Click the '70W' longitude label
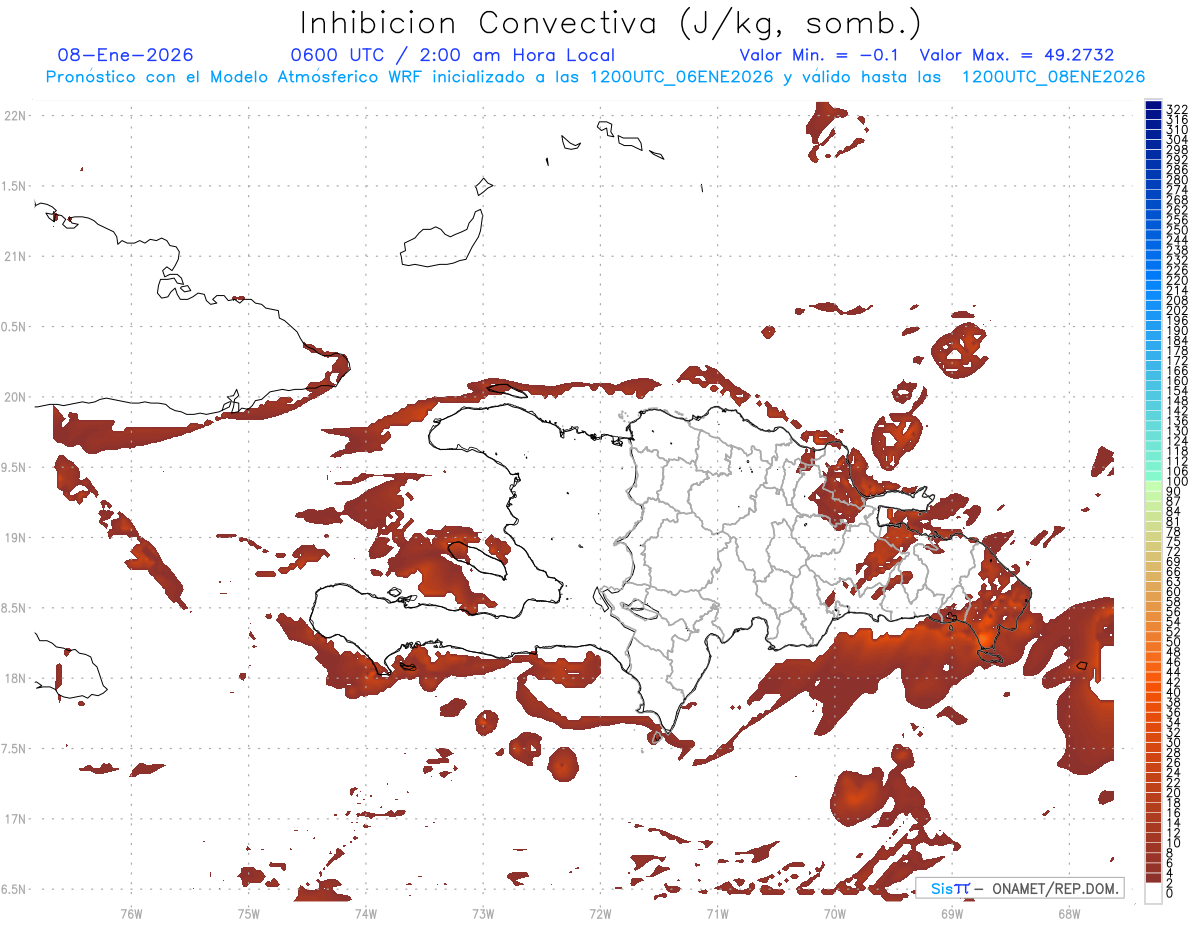The height and width of the screenshot is (927, 1200). coord(834,912)
